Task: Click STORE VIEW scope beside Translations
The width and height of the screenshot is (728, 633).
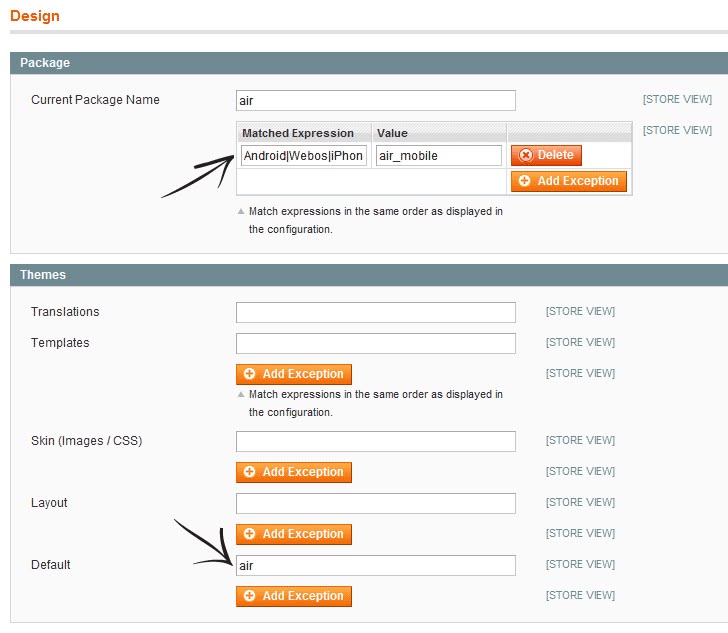Action: (x=580, y=311)
